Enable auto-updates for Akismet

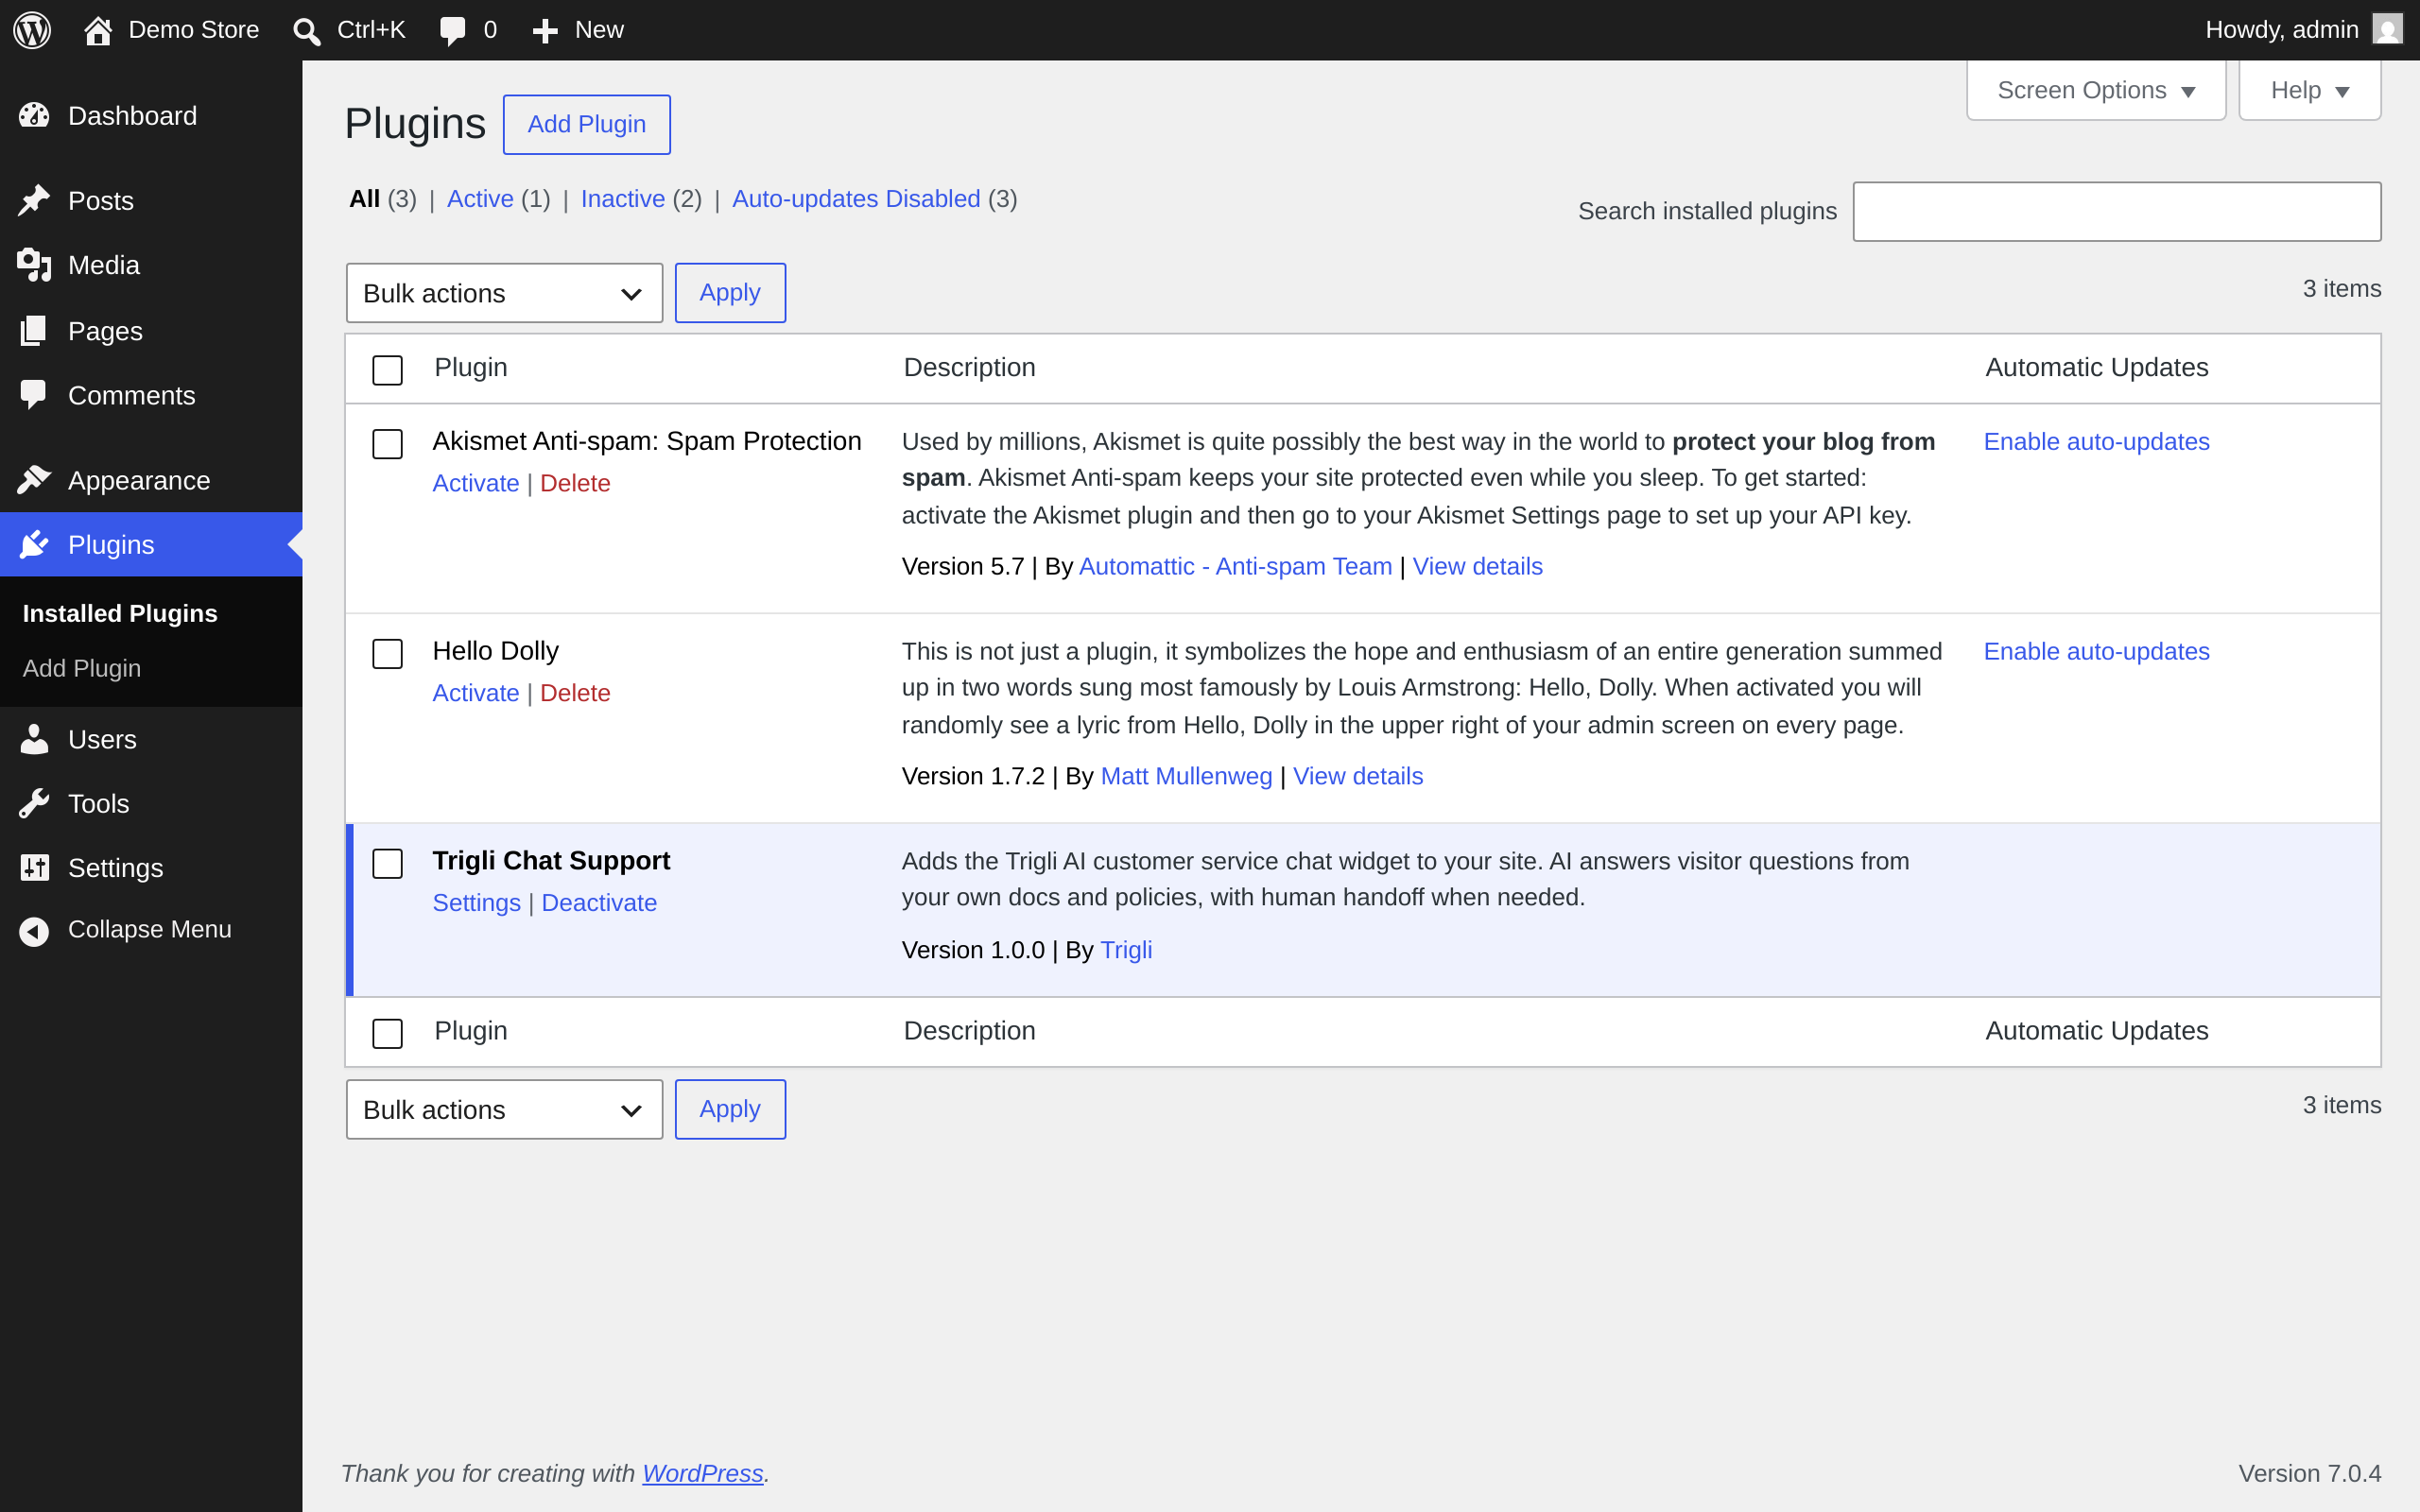click(x=2096, y=442)
